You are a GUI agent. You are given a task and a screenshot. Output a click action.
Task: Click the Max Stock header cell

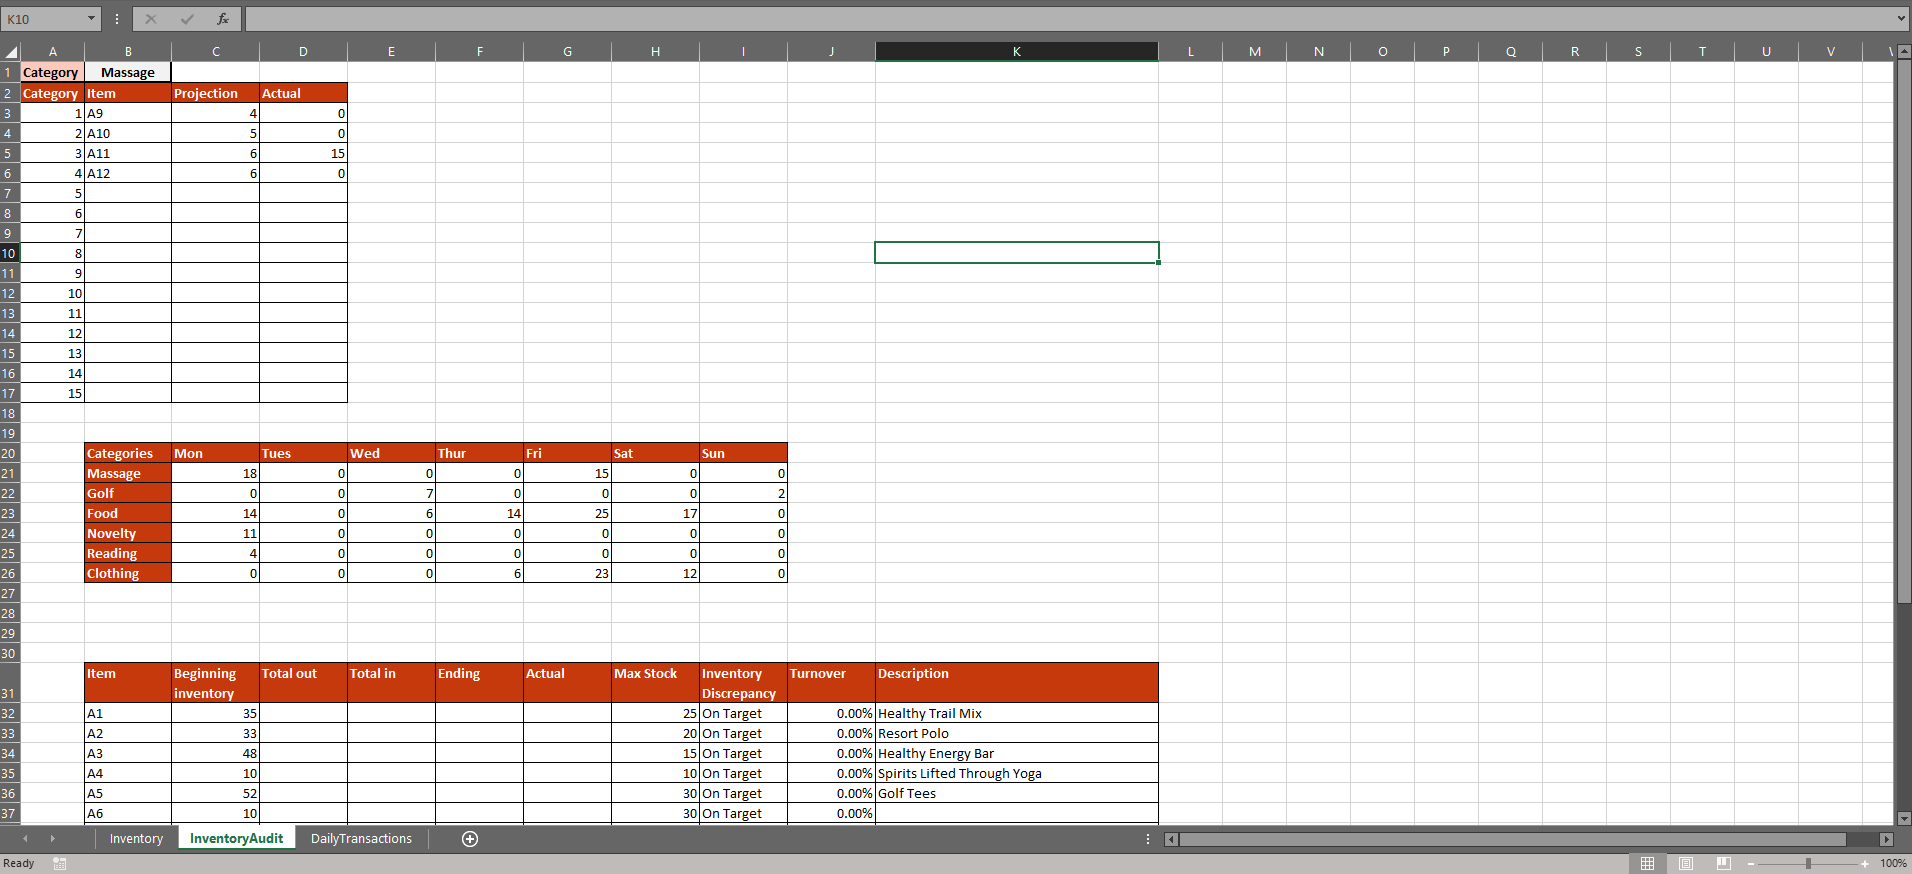(x=655, y=683)
